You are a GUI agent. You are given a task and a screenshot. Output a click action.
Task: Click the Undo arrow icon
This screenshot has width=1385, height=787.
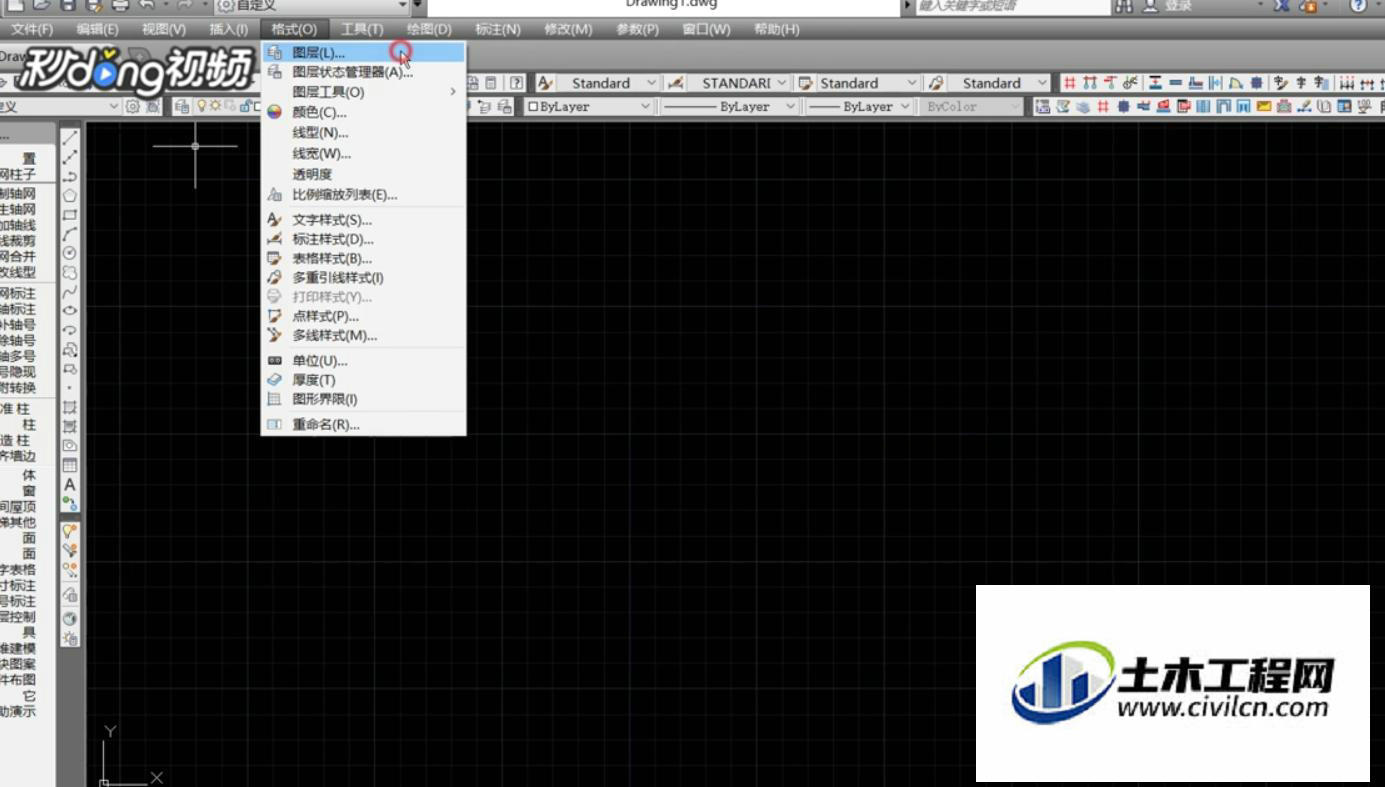click(x=149, y=5)
